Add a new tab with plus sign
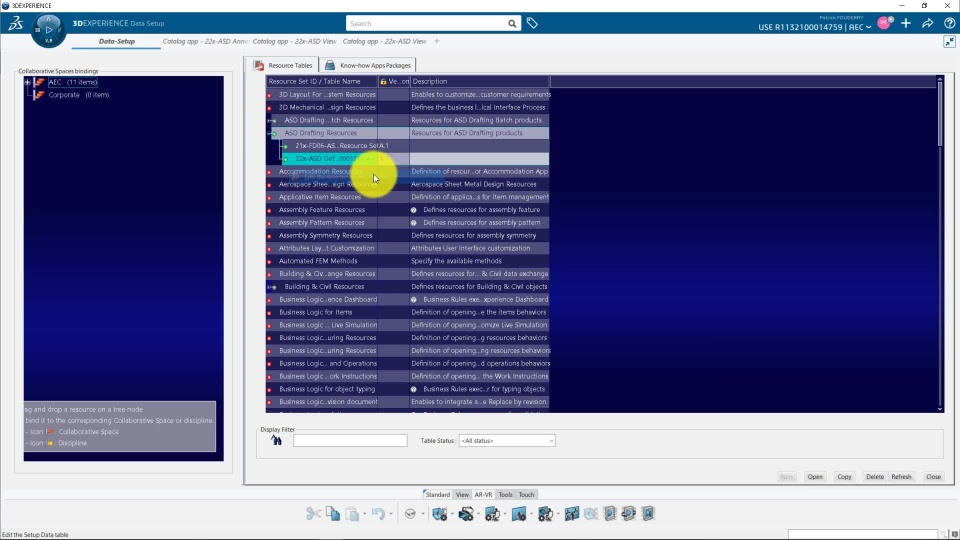960x540 pixels. [437, 41]
